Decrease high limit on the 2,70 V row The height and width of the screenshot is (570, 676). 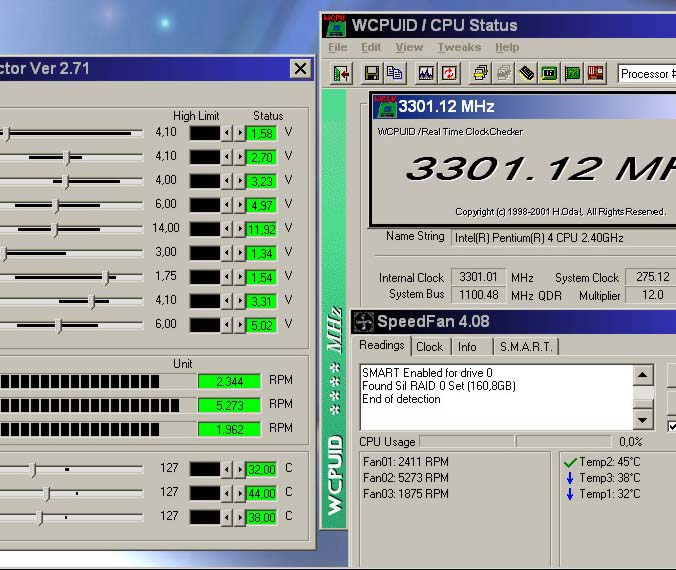pos(227,157)
